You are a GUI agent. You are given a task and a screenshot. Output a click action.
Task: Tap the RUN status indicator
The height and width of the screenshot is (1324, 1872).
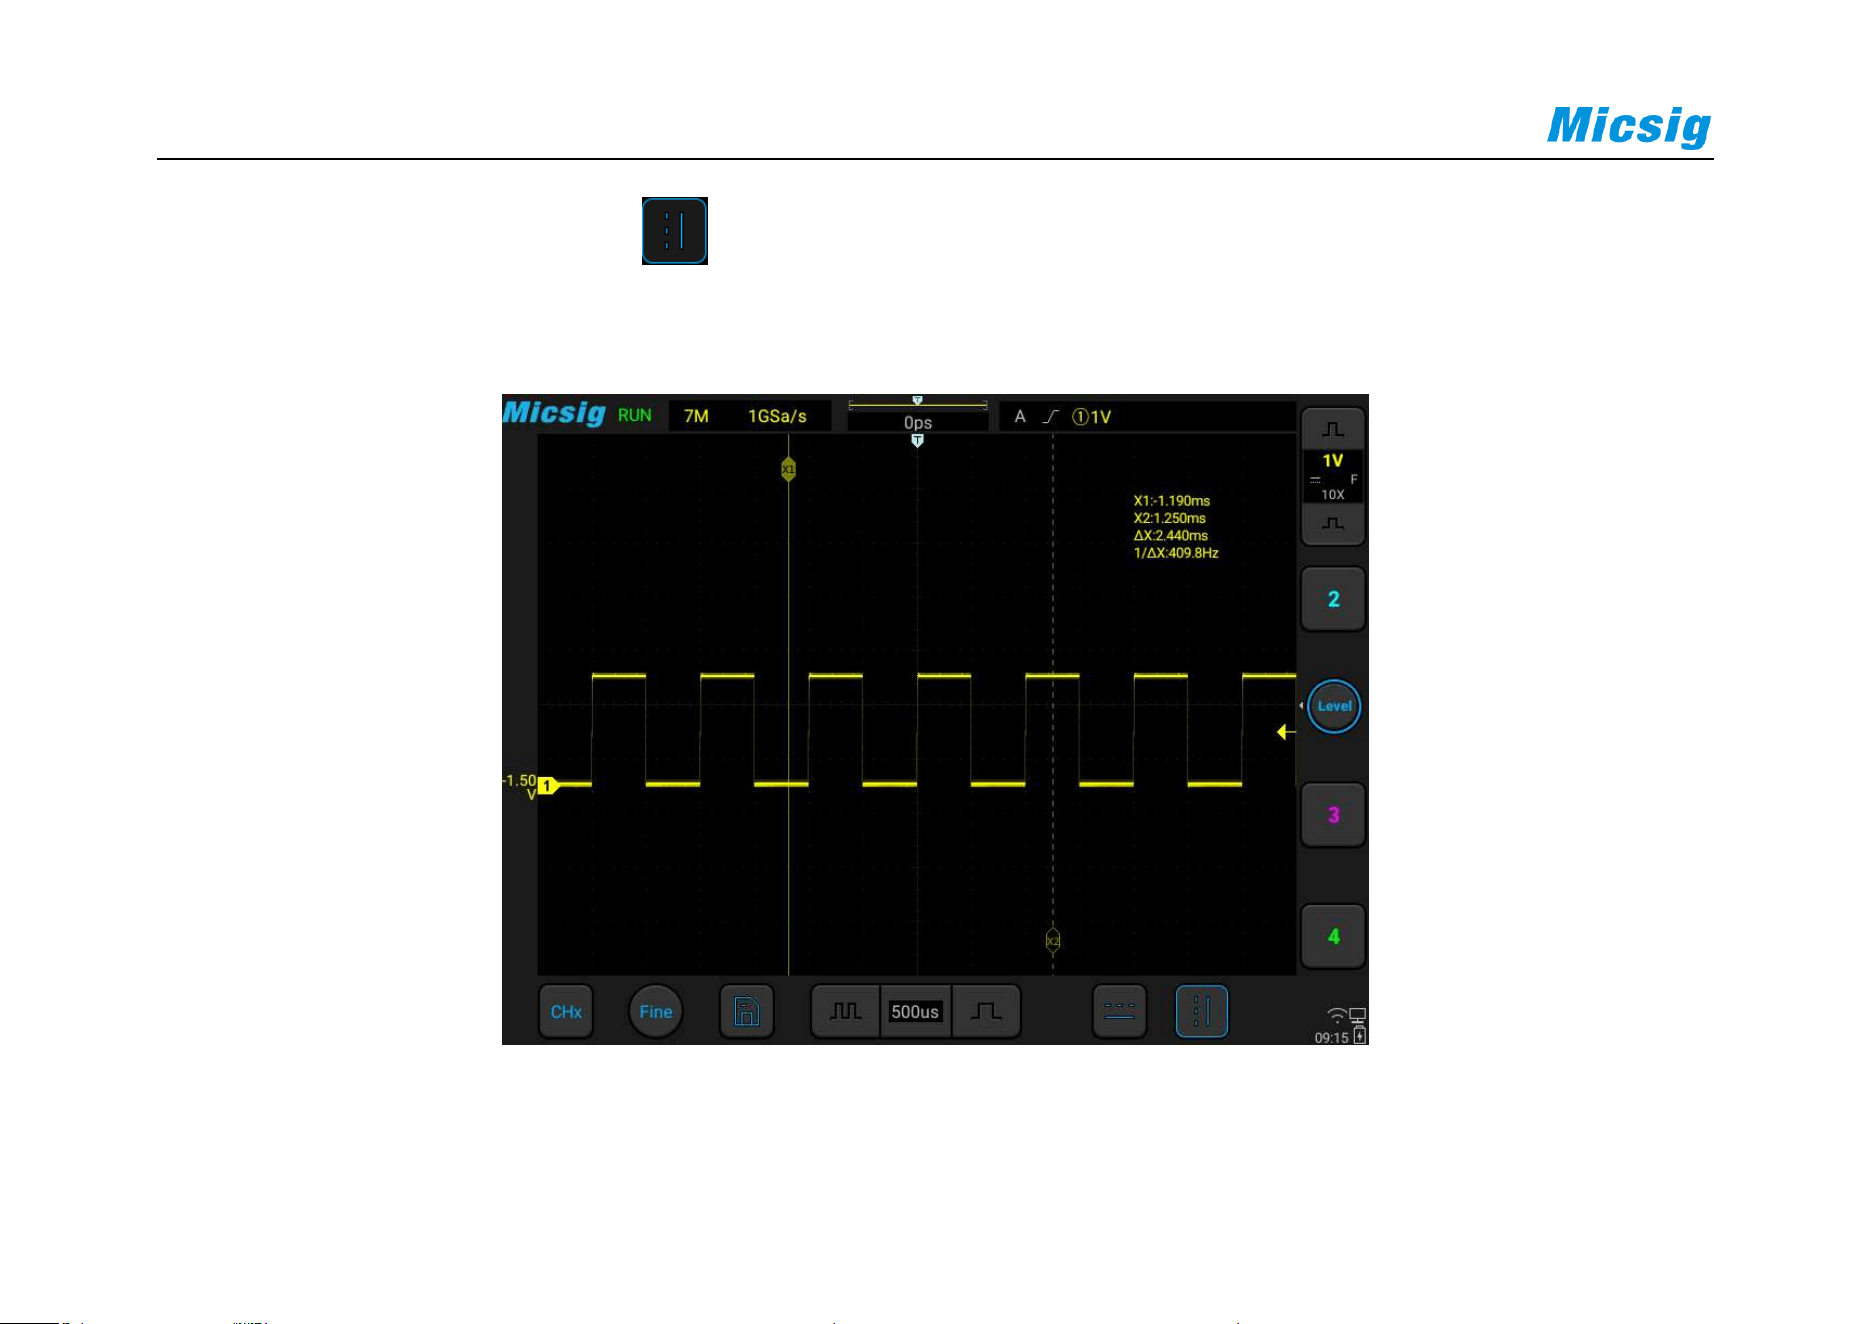[x=634, y=415]
